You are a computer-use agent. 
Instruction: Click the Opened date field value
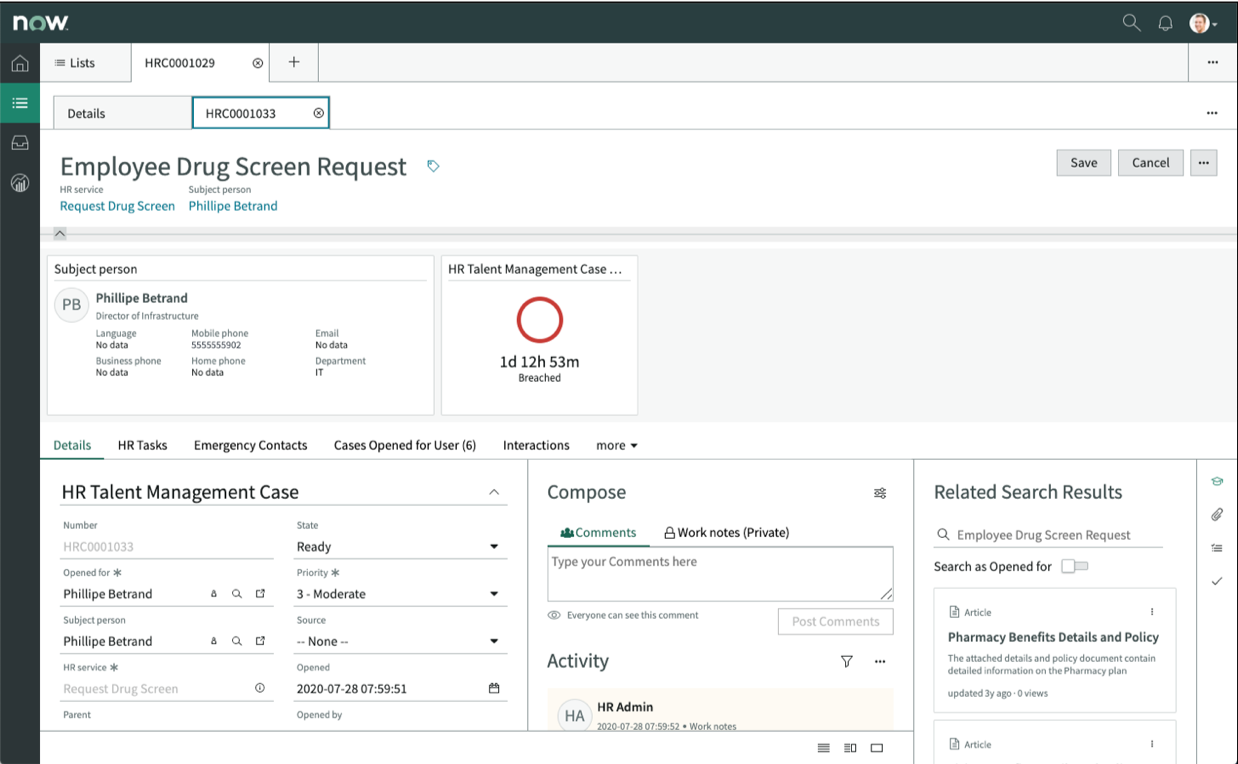coord(351,689)
